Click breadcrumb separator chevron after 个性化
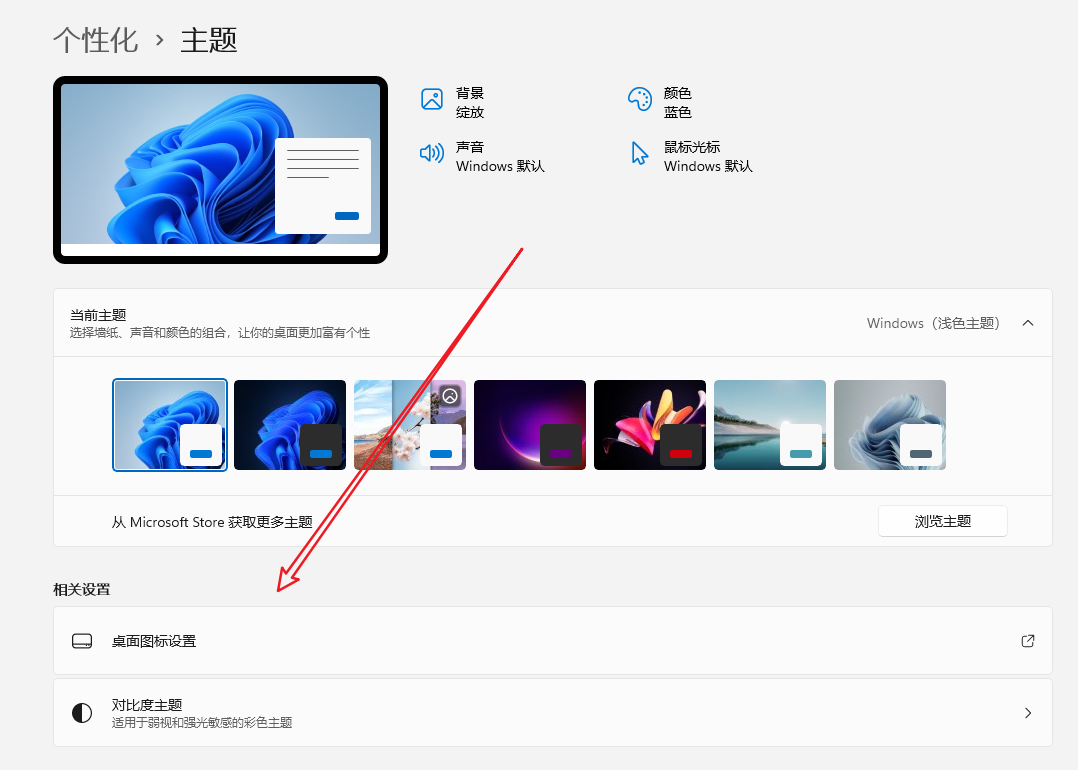Viewport: 1078px width, 770px height. click(x=160, y=40)
